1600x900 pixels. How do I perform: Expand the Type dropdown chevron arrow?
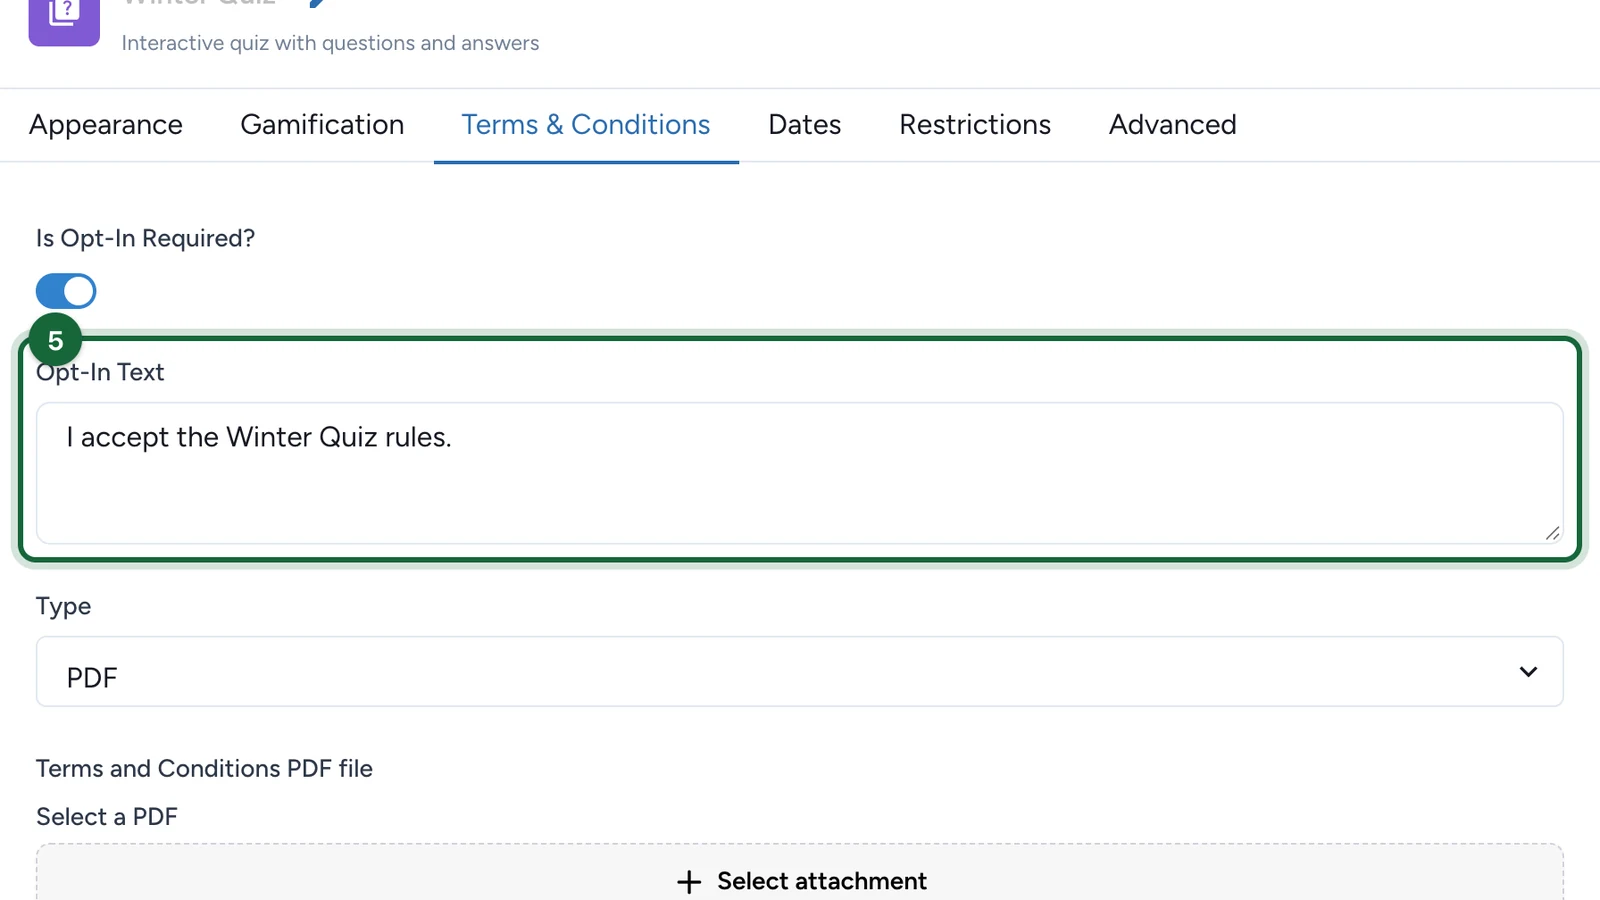(1528, 671)
